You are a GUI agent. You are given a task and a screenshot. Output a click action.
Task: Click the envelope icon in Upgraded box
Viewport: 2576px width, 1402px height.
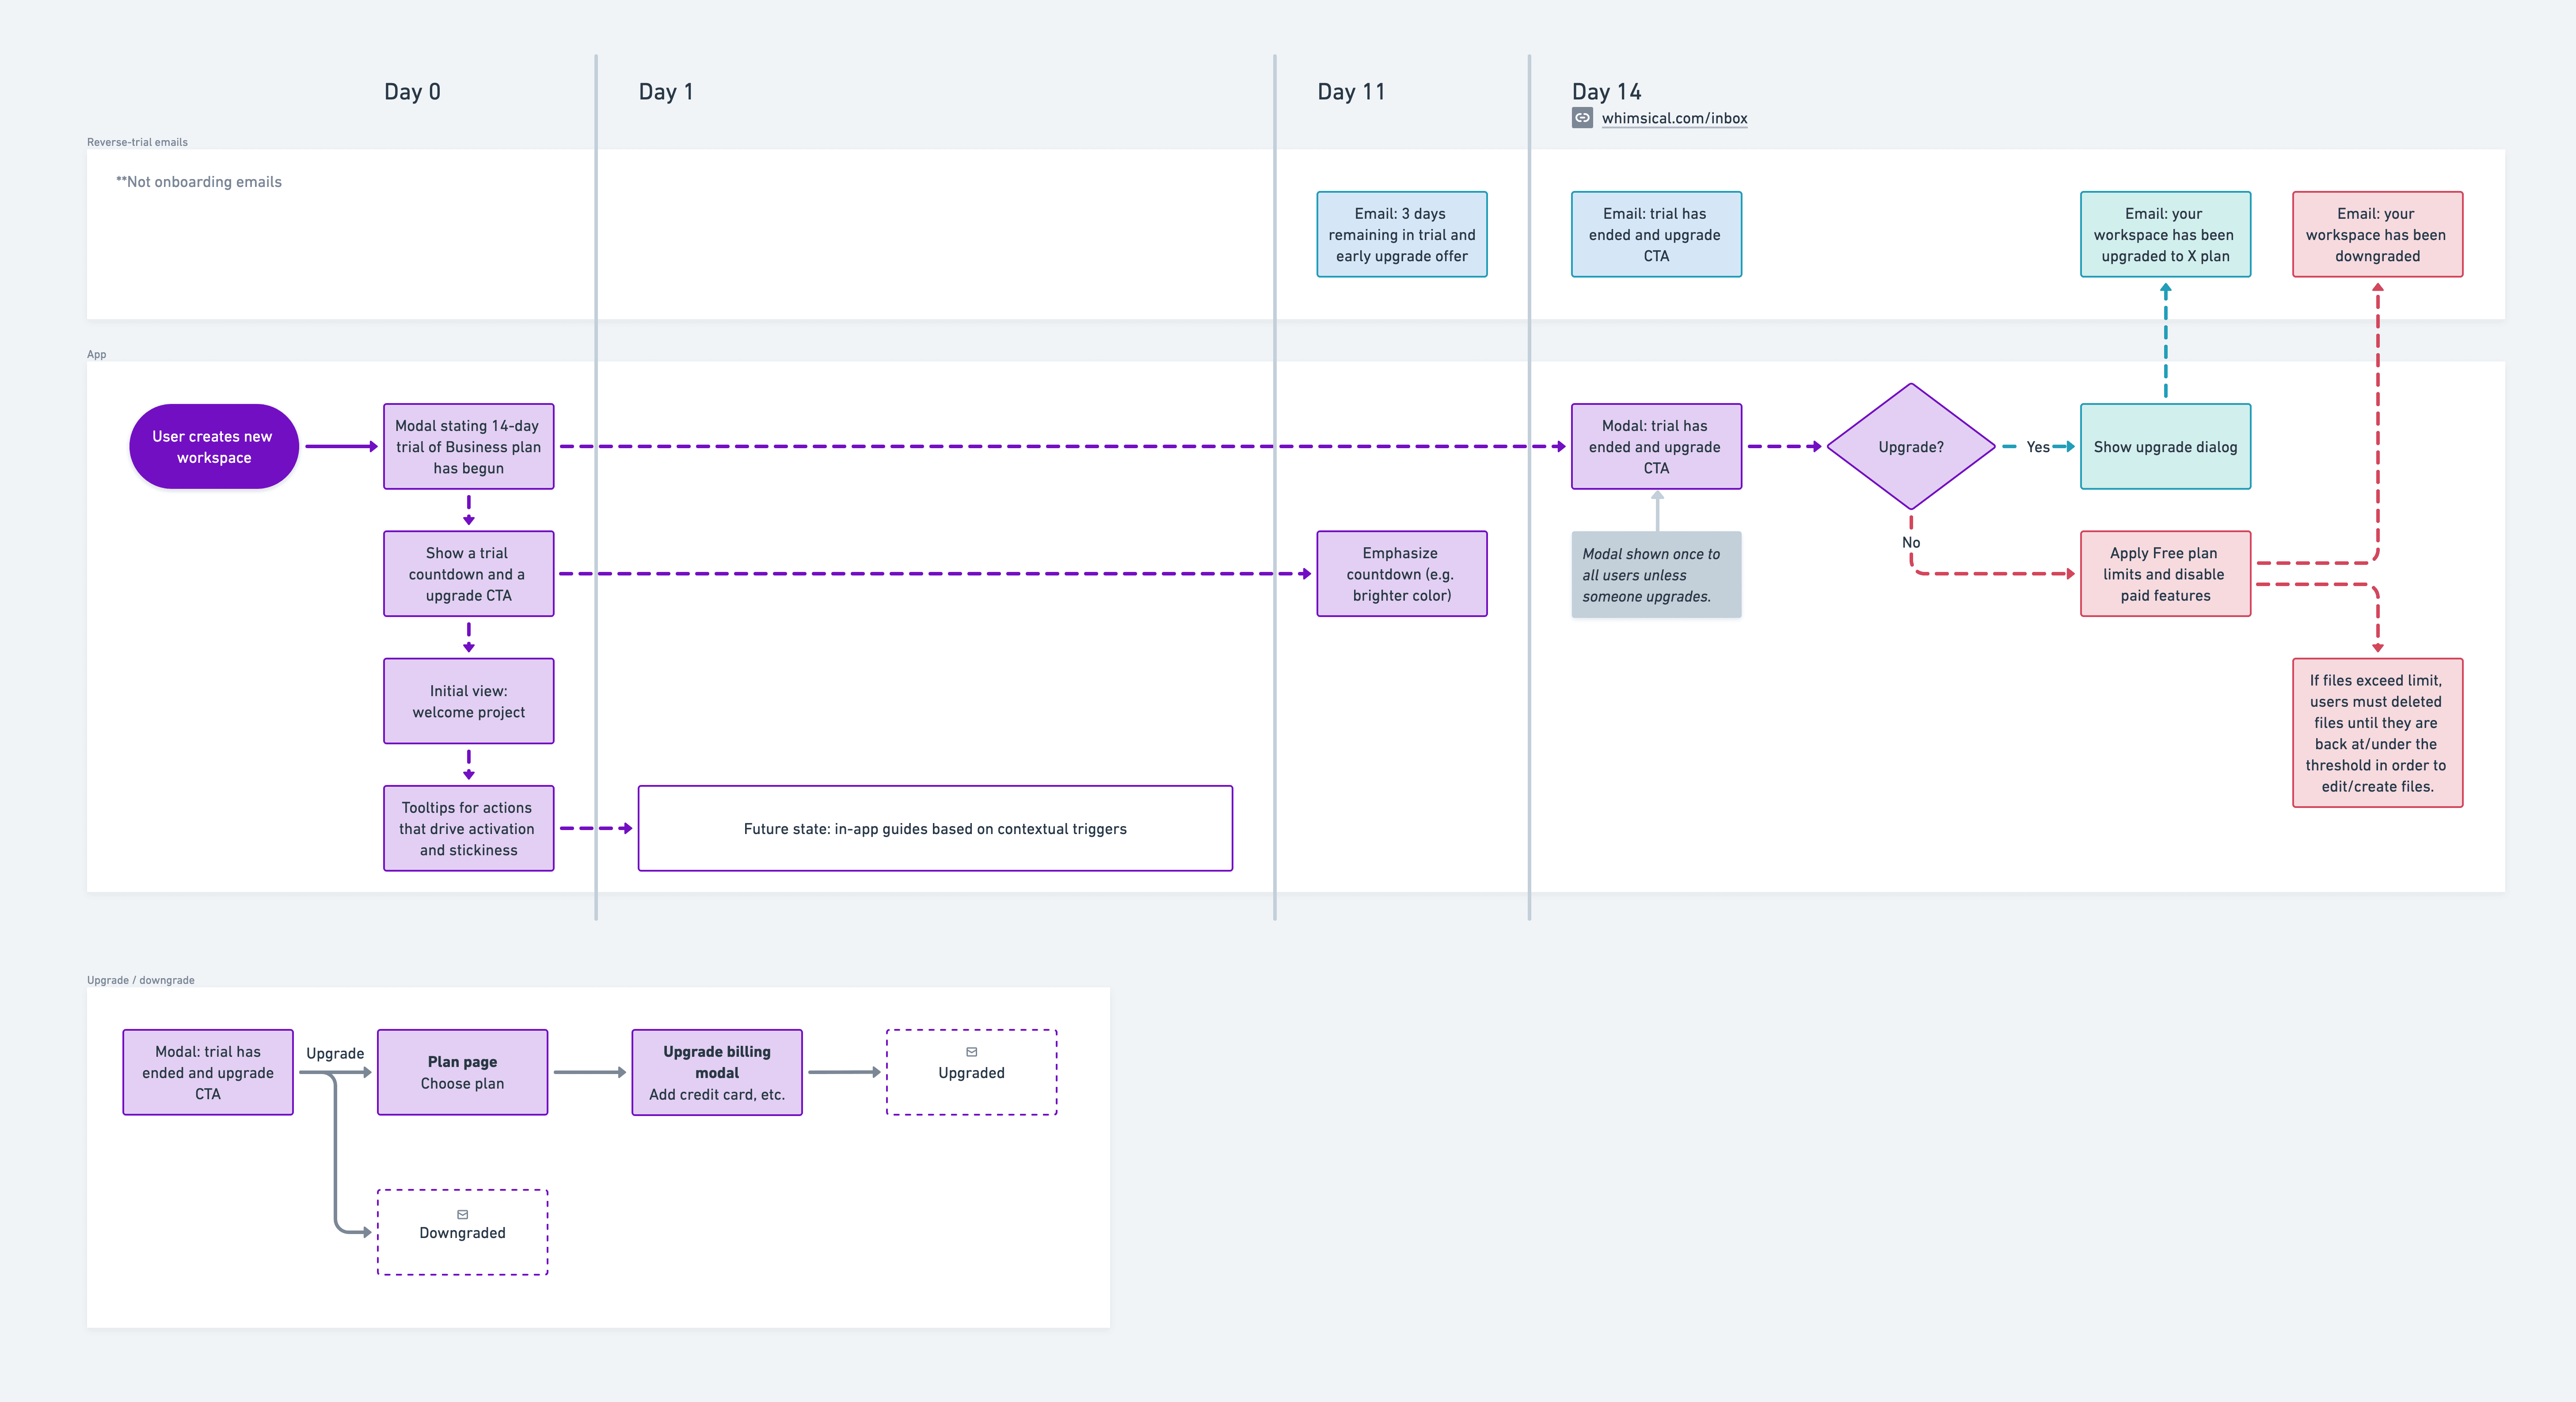pos(971,1052)
